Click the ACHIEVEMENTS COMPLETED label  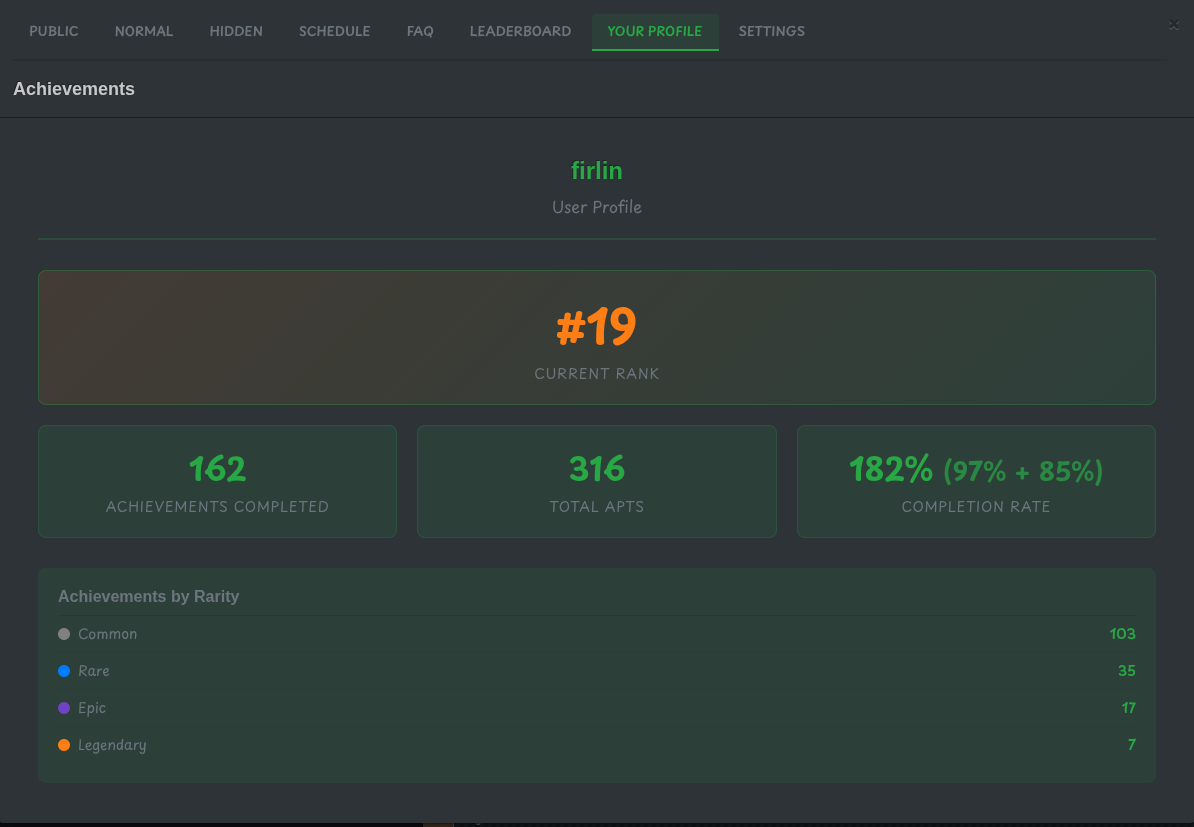(x=218, y=506)
